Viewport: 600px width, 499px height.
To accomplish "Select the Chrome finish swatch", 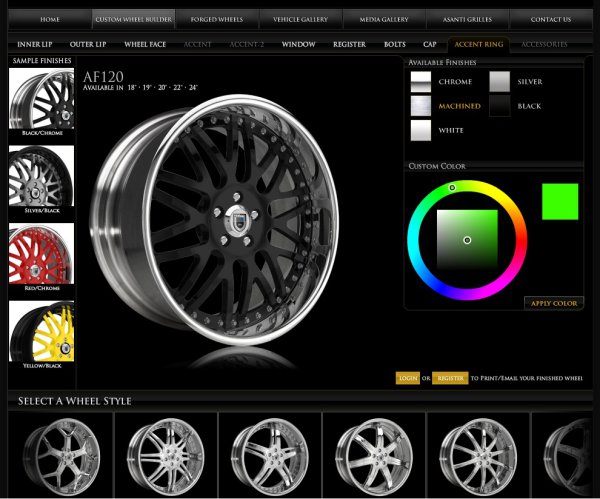I will point(421,82).
